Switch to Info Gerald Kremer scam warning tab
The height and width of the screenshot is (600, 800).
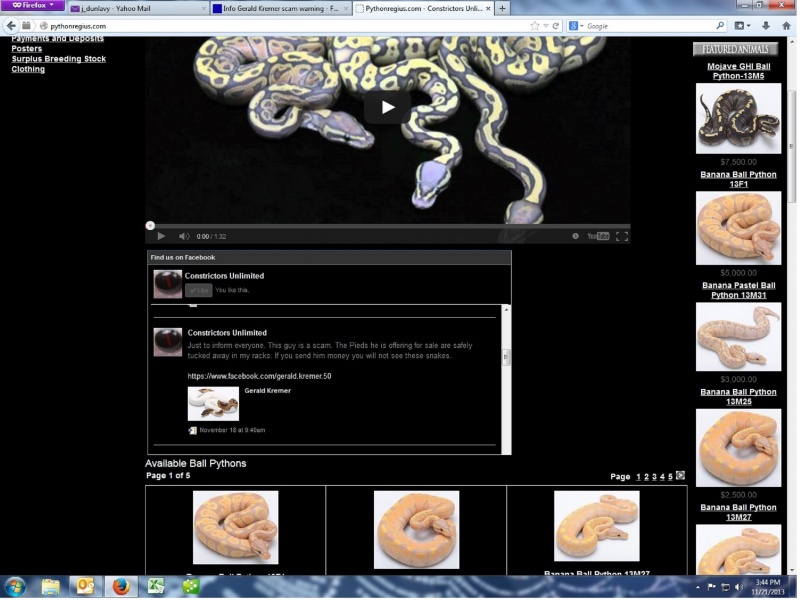280,8
